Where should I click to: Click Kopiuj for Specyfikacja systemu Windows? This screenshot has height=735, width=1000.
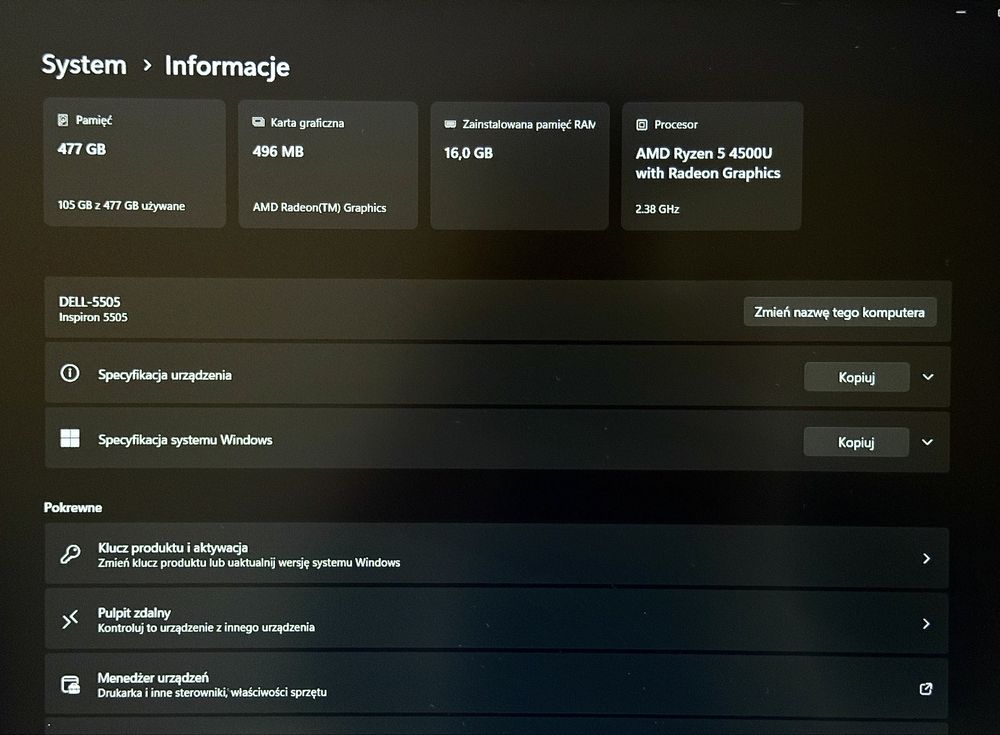point(856,442)
